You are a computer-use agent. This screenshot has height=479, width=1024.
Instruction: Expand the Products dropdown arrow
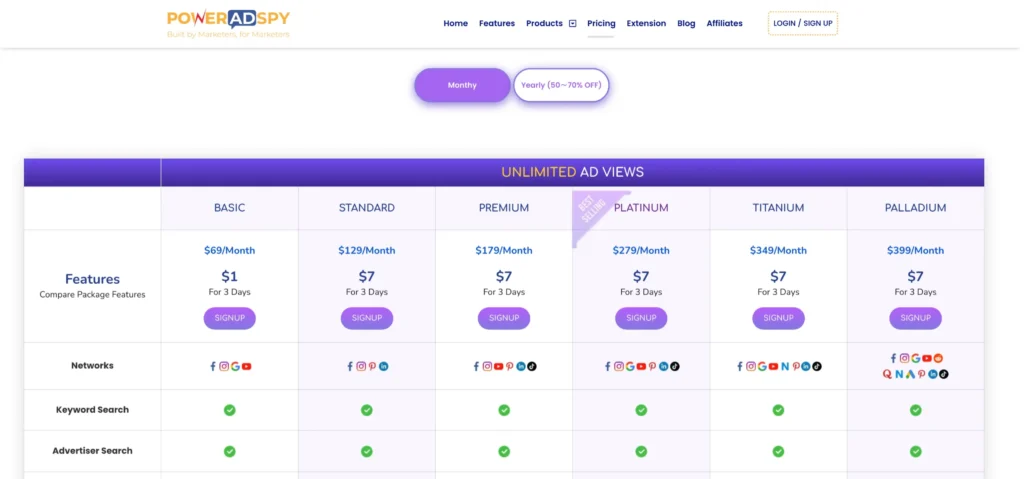572,23
